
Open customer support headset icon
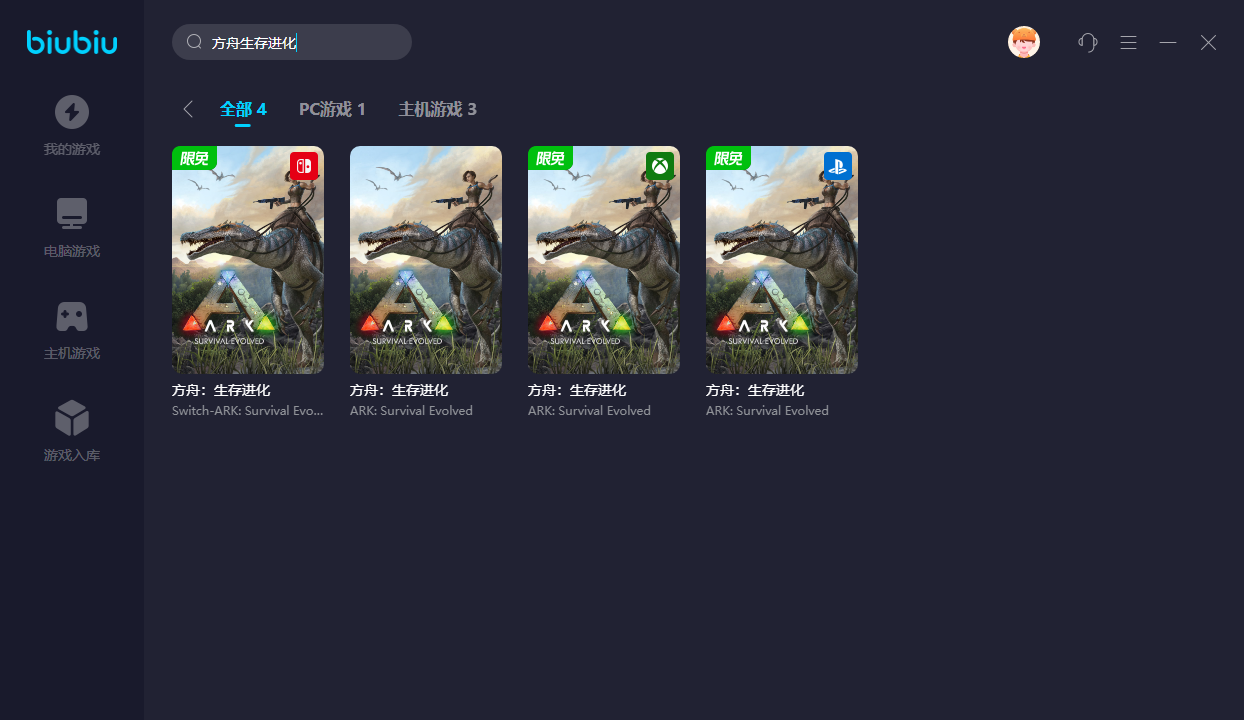pos(1088,42)
